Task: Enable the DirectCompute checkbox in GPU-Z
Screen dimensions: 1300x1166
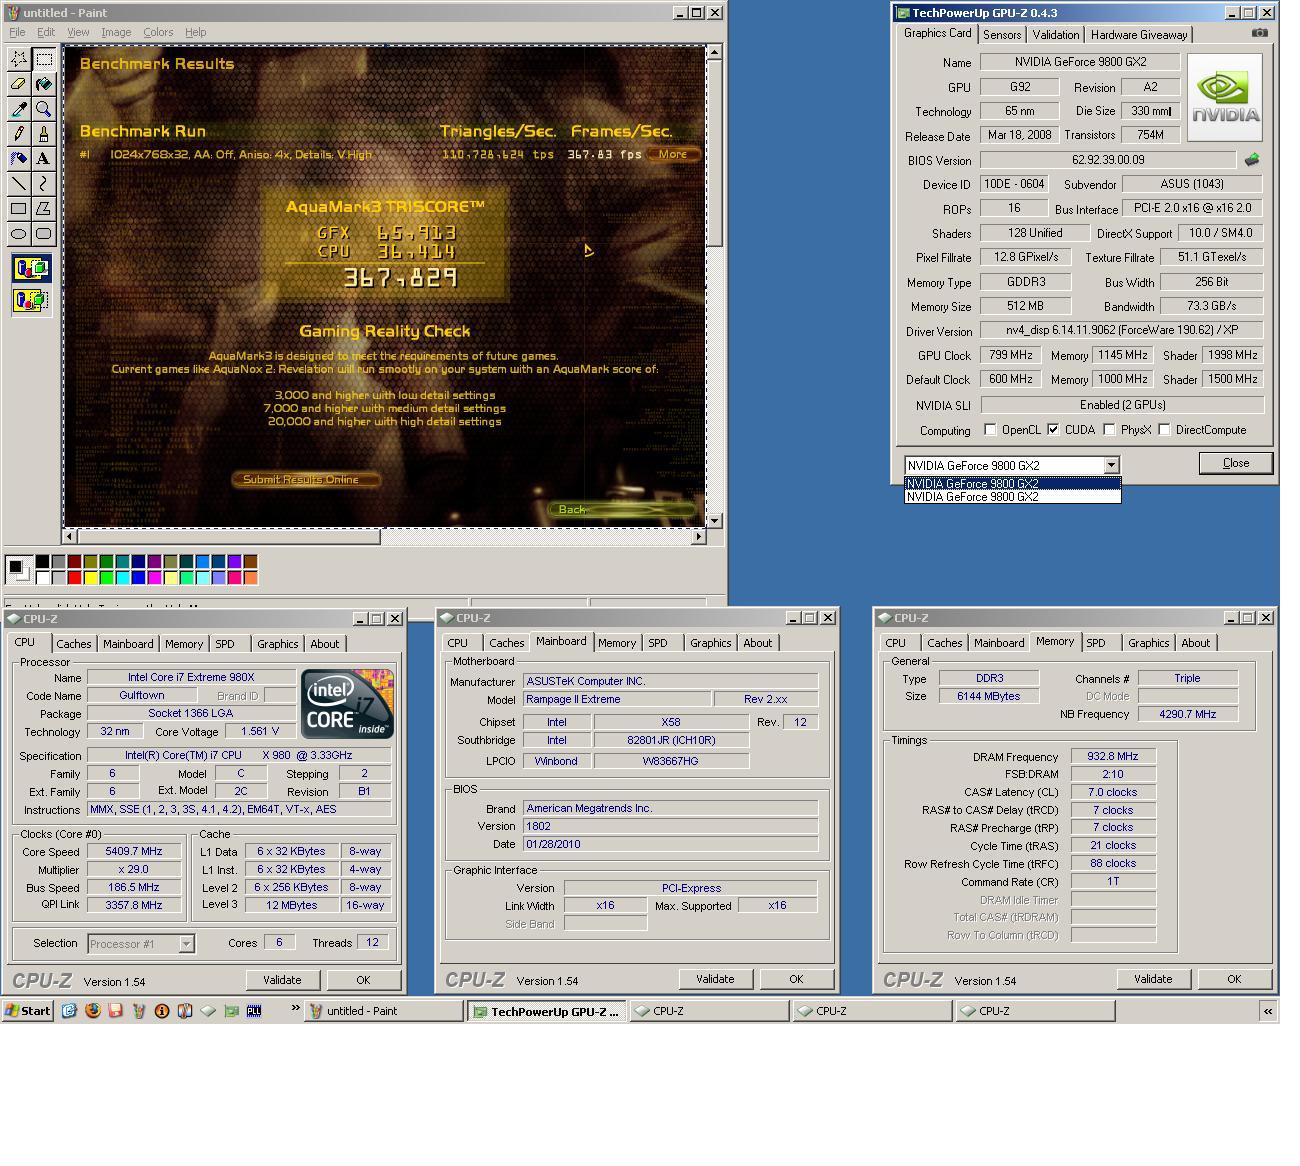Action: tap(1164, 430)
